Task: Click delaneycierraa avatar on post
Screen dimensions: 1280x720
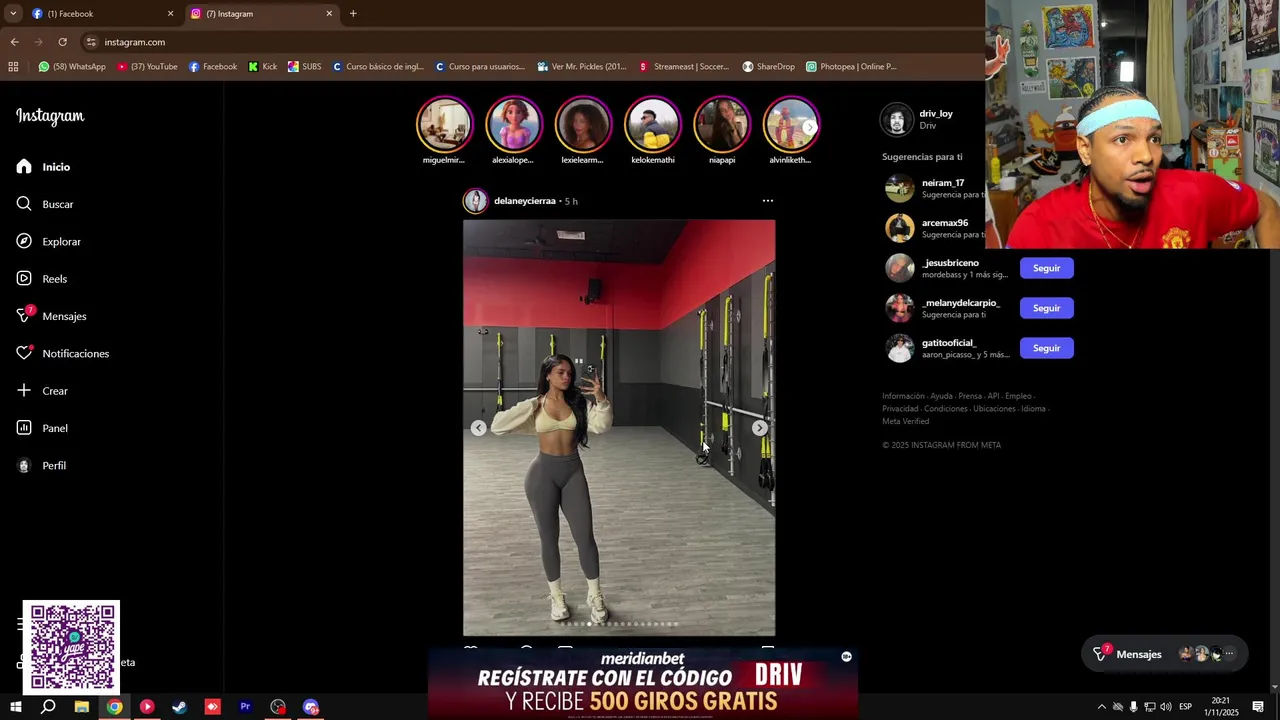Action: (475, 201)
